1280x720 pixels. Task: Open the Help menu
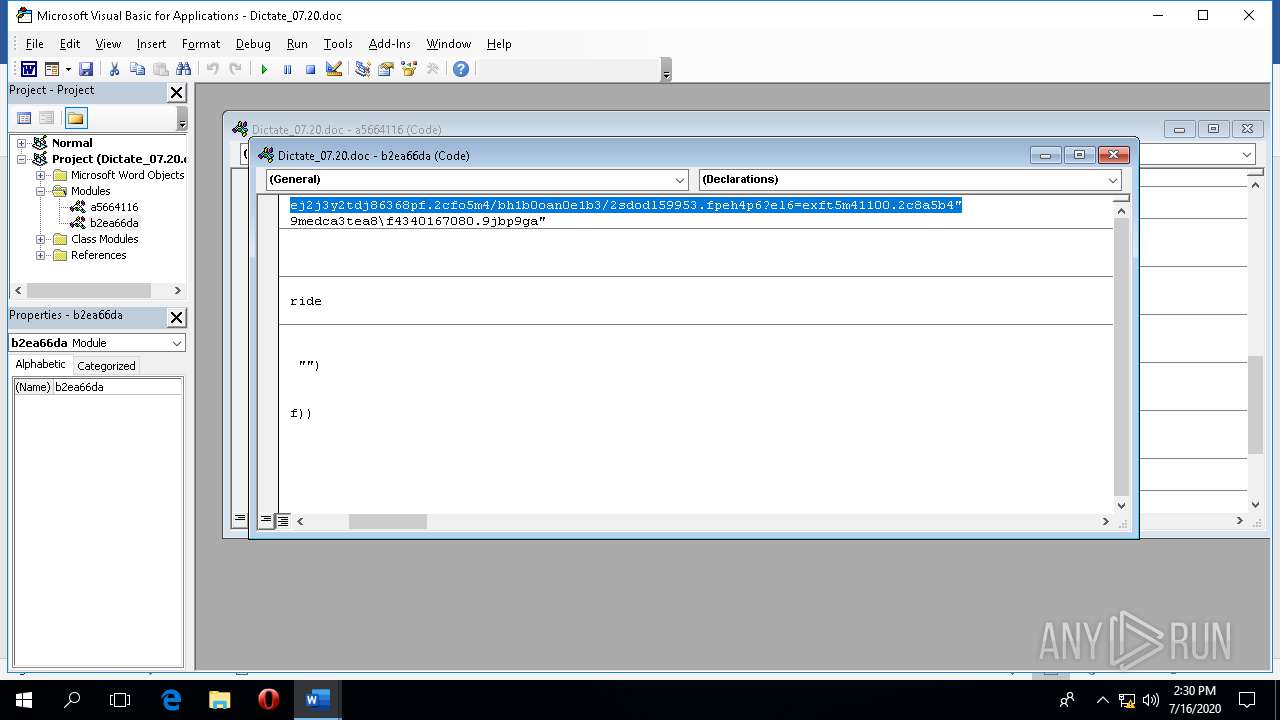tap(499, 44)
